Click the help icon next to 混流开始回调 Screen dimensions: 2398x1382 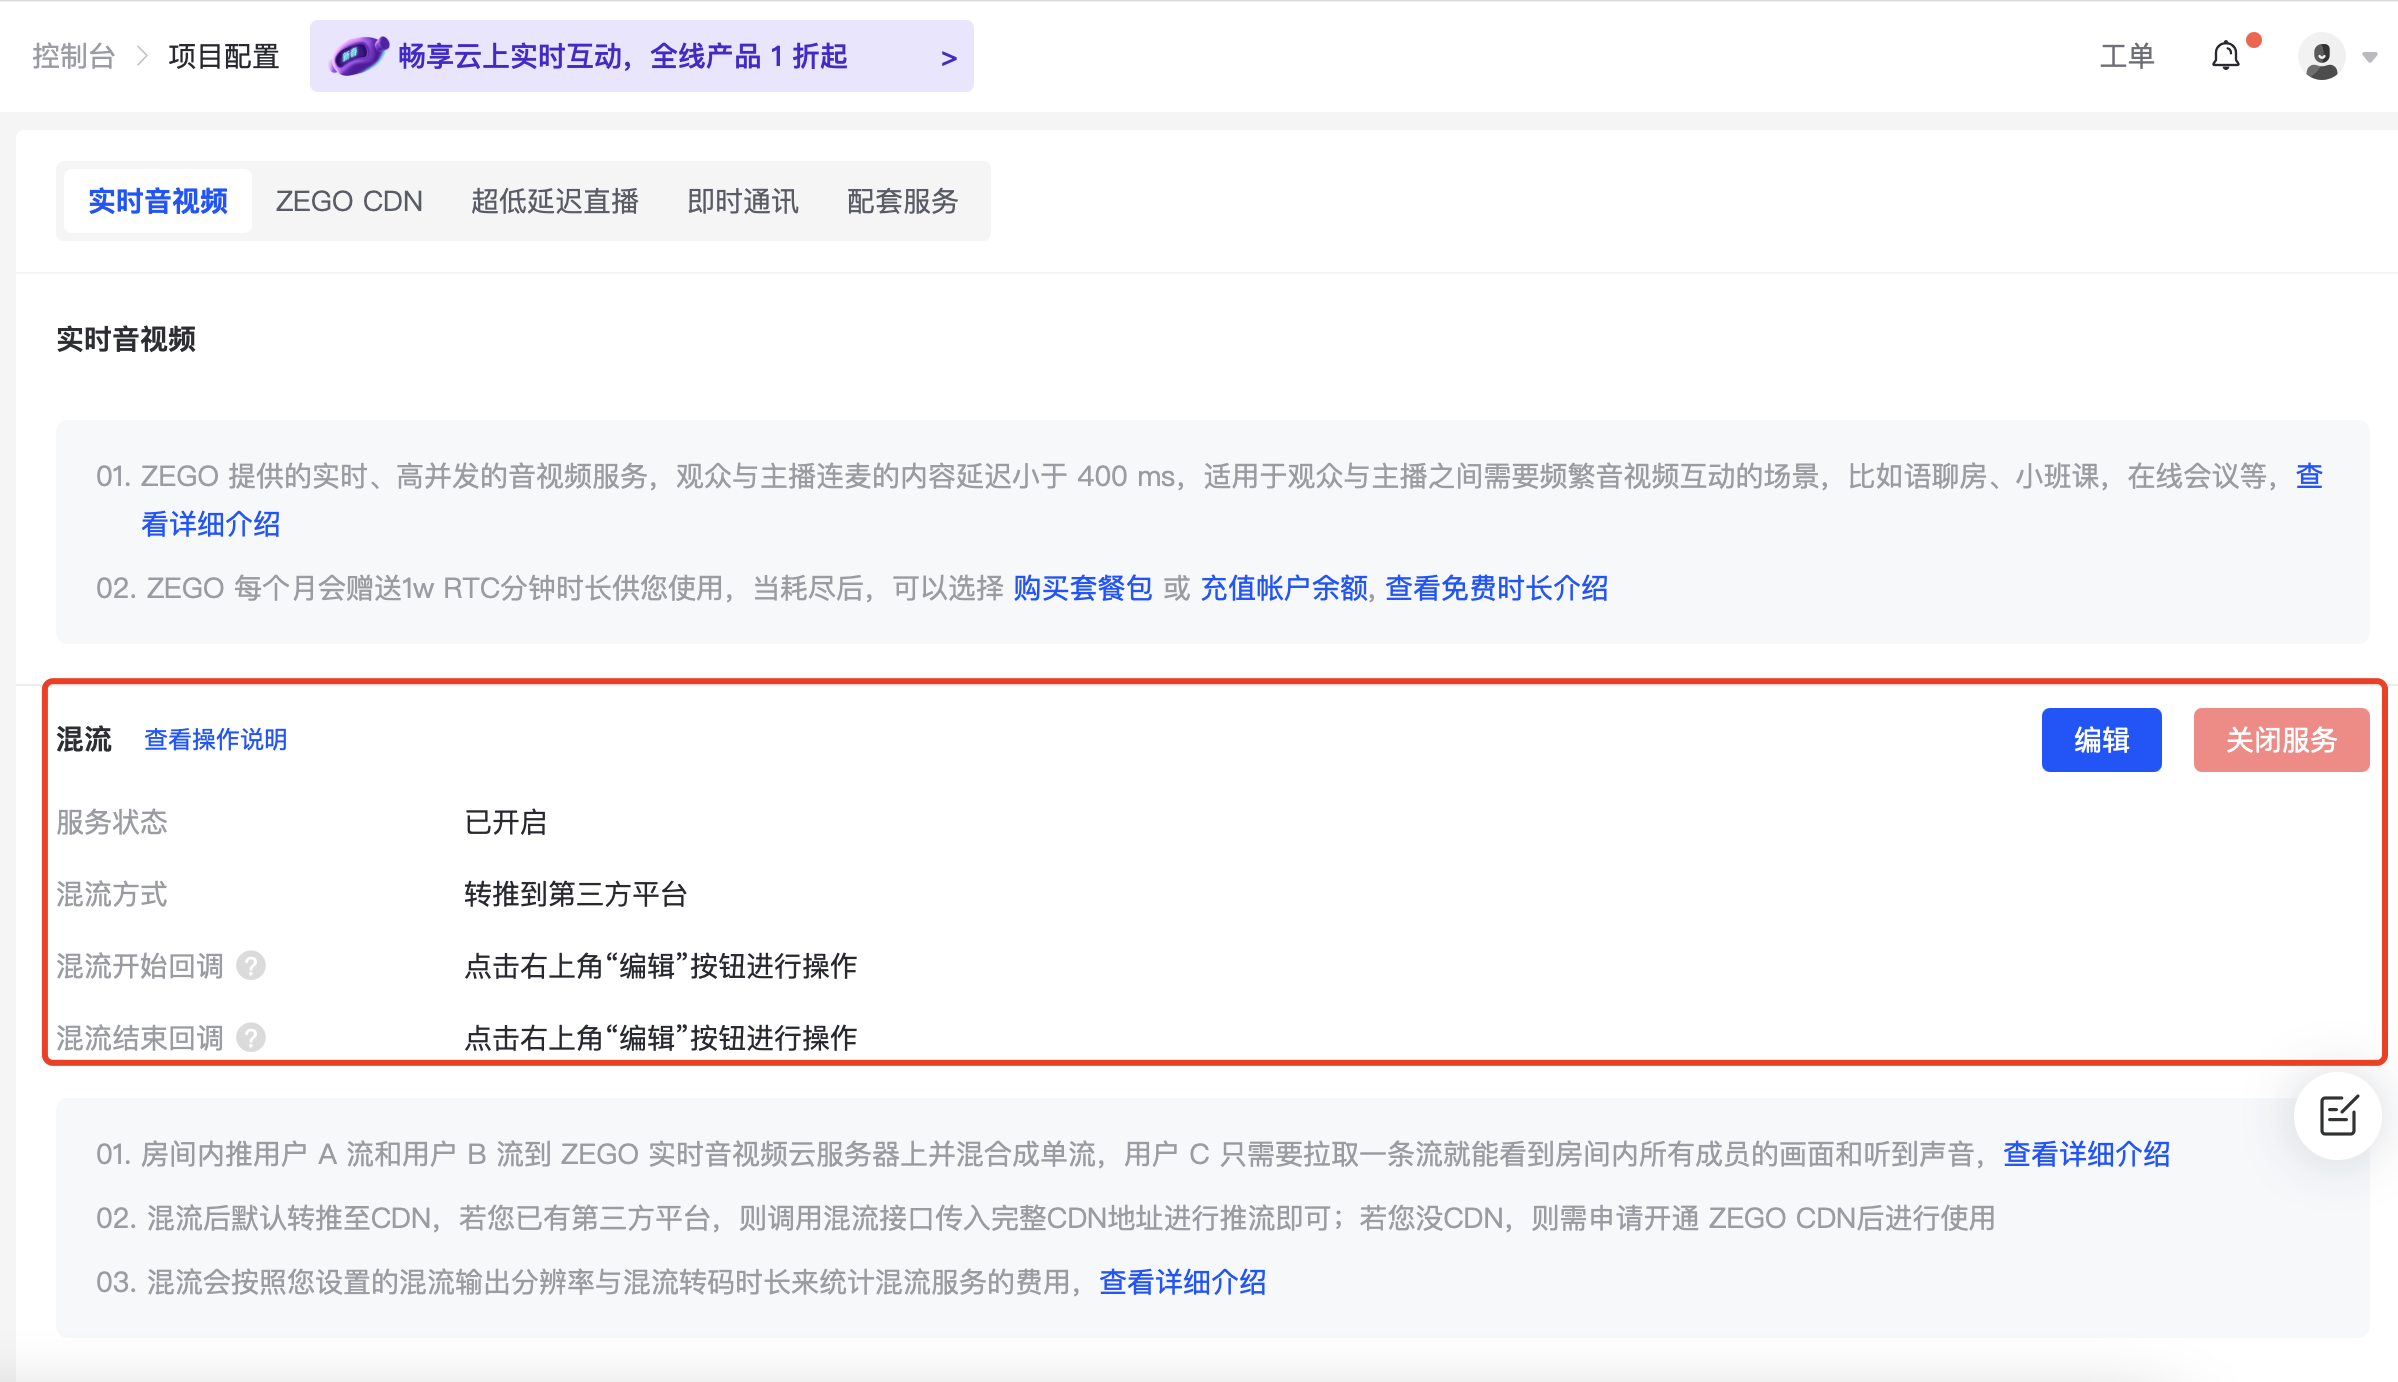[x=253, y=966]
